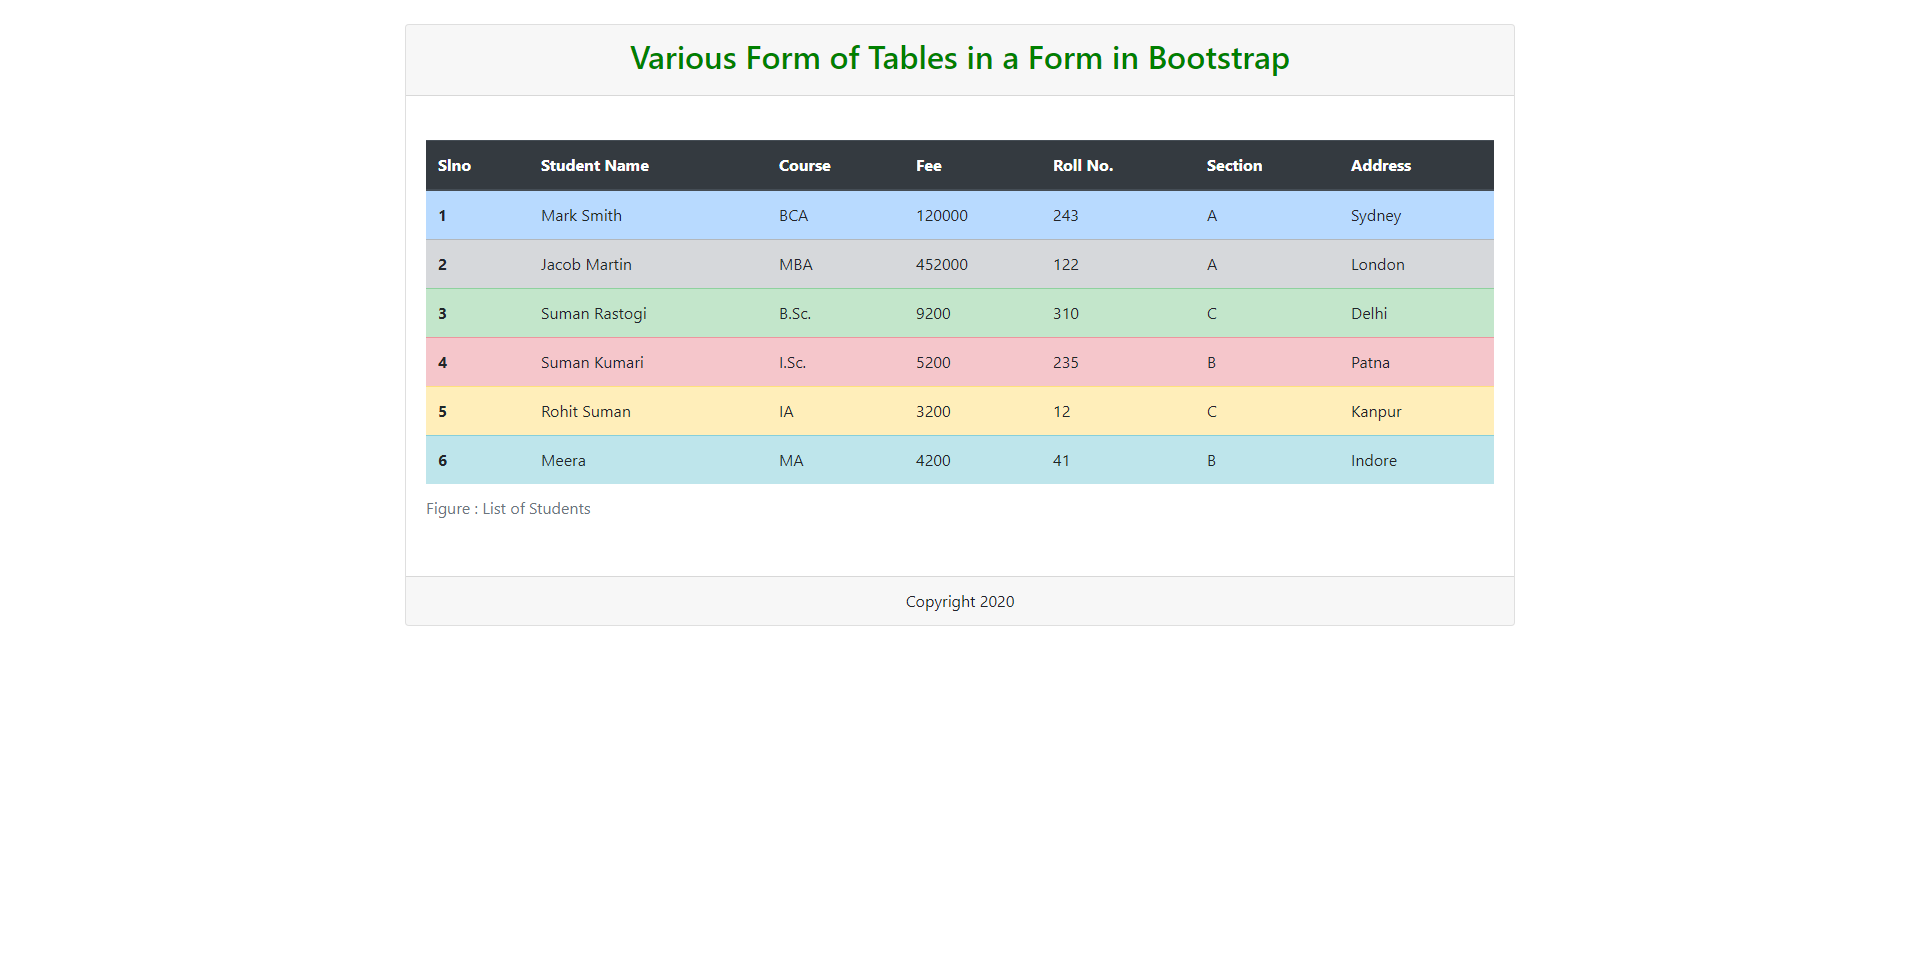Click the Section column header
This screenshot has height=961, width=1920.
tap(1234, 165)
